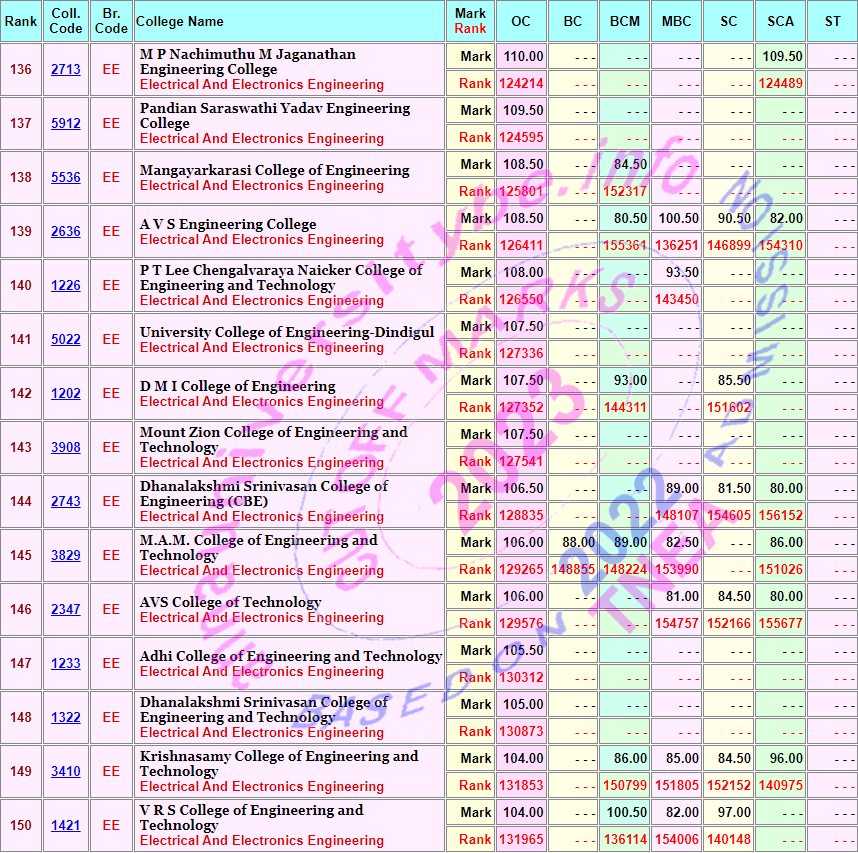This screenshot has height=853, width=858.
Task: Click the College Name column header
Action: (180, 22)
